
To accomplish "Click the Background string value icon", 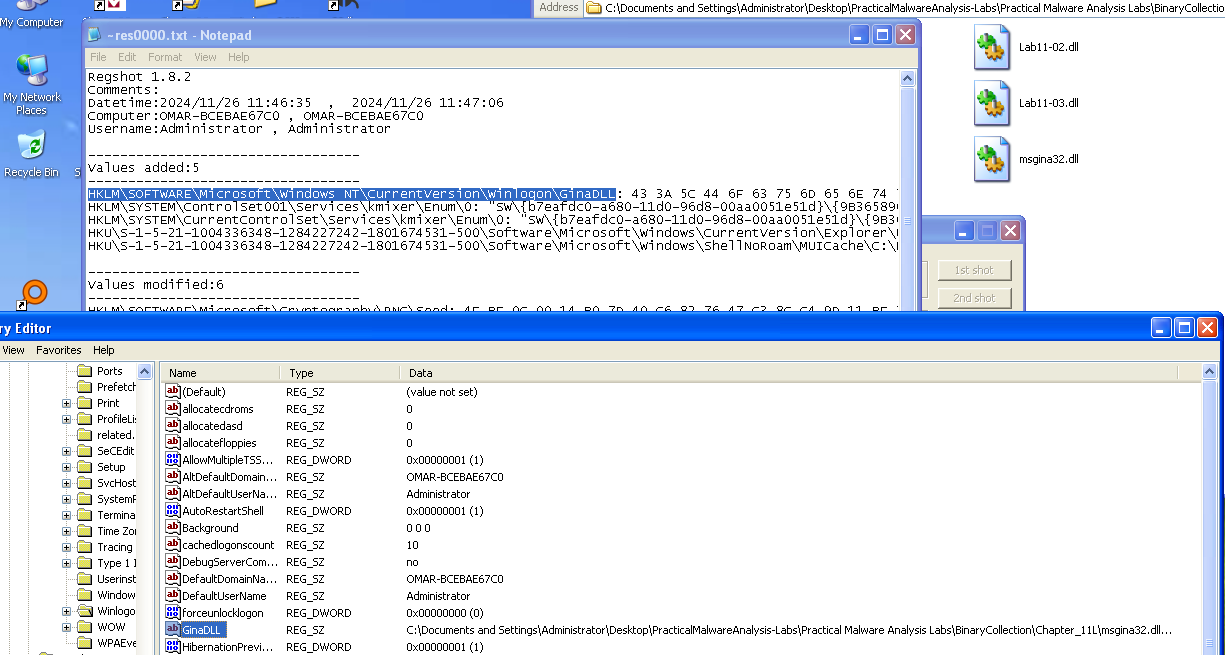I will pos(173,528).
